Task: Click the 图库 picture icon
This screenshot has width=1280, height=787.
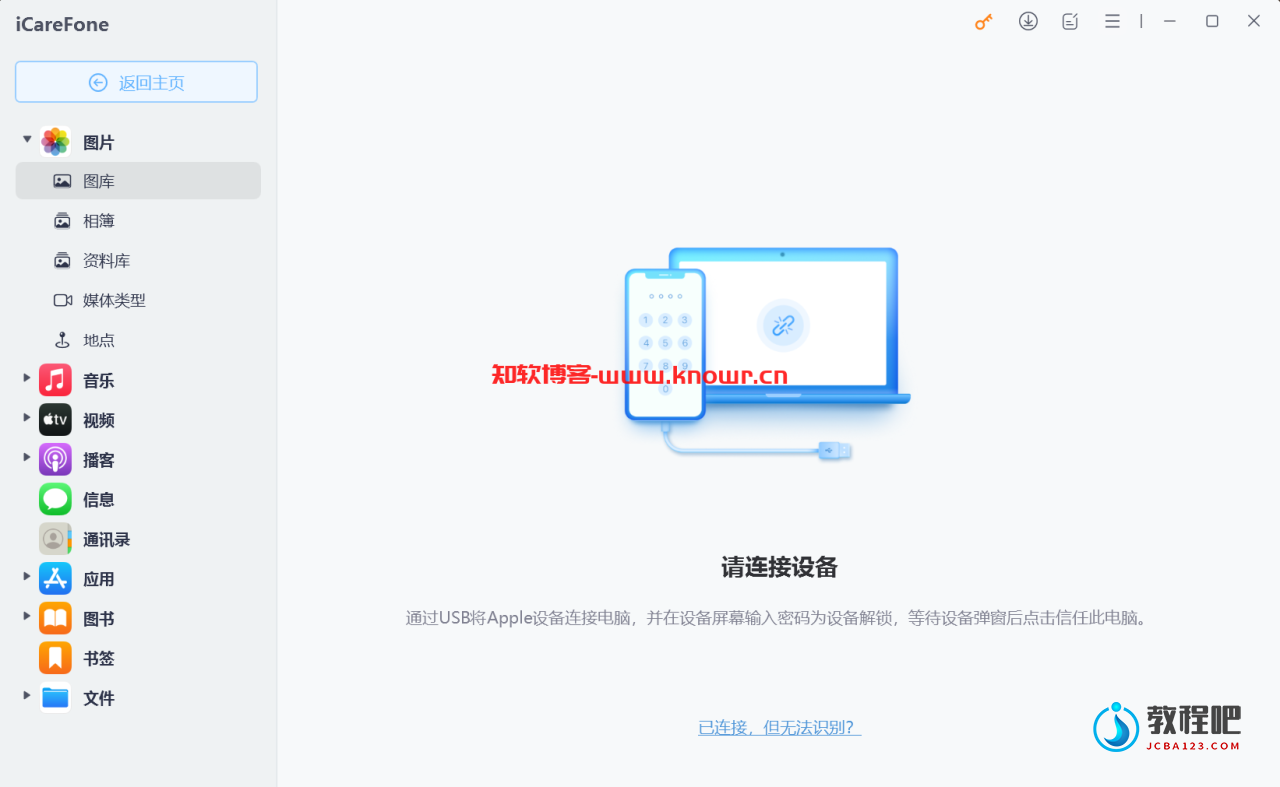Action: click(63, 181)
